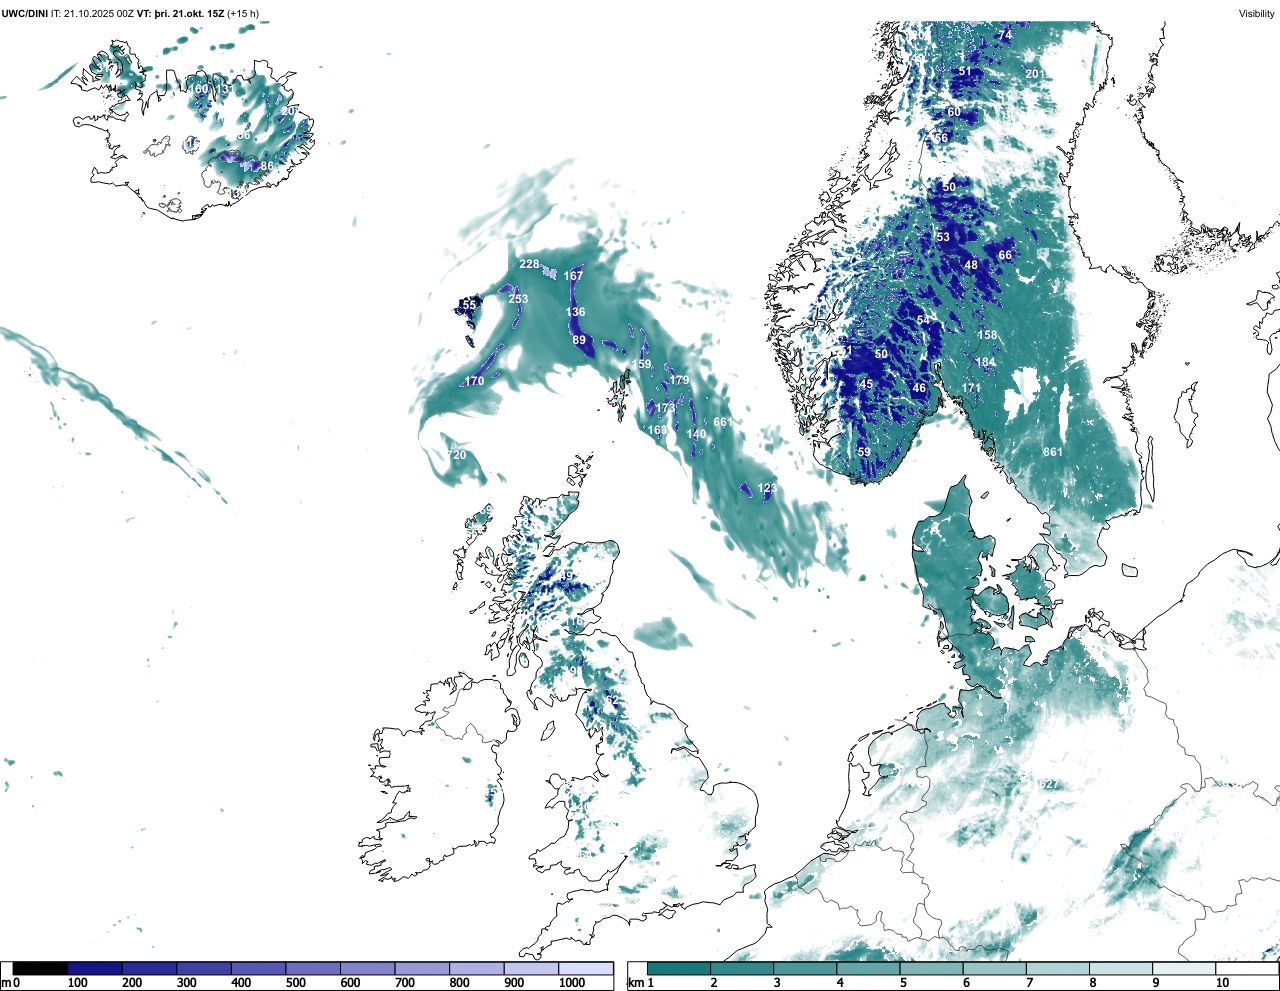Click the '184' visibility value
The height and width of the screenshot is (991, 1280).
coord(986,362)
